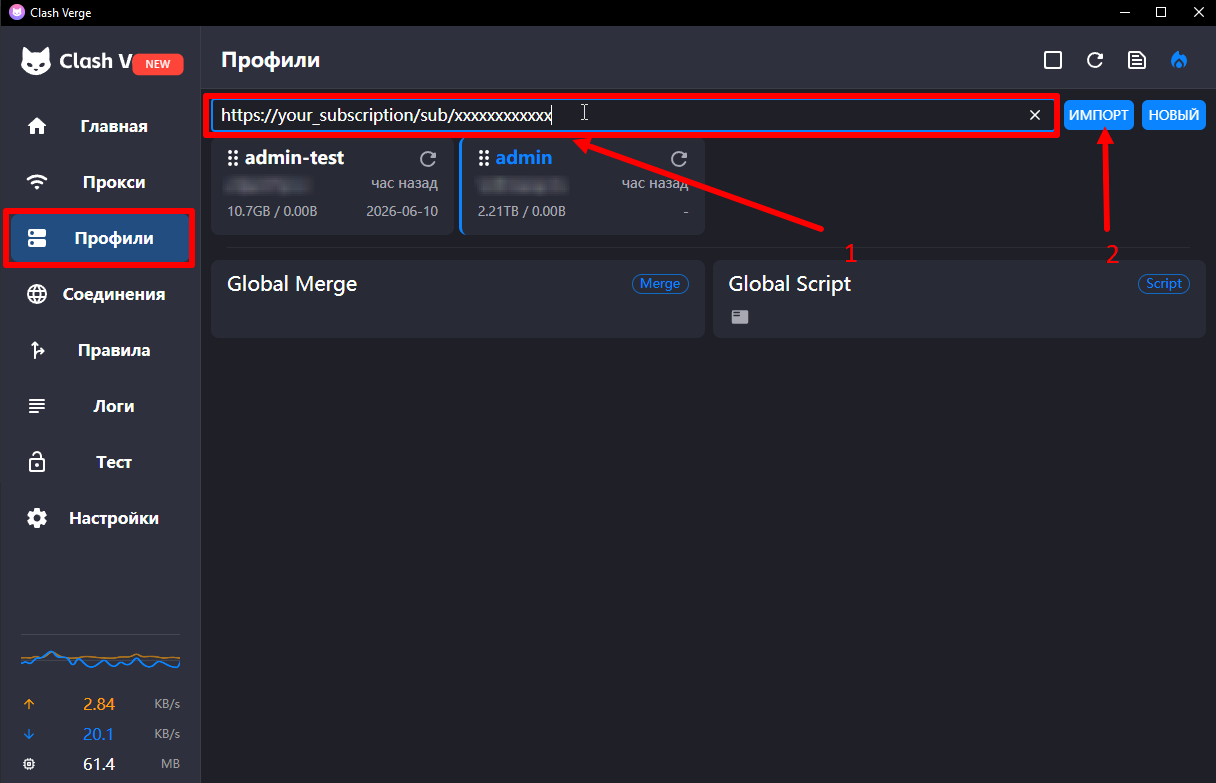
Task: Click the traffic graph in sidebar
Action: (x=100, y=660)
